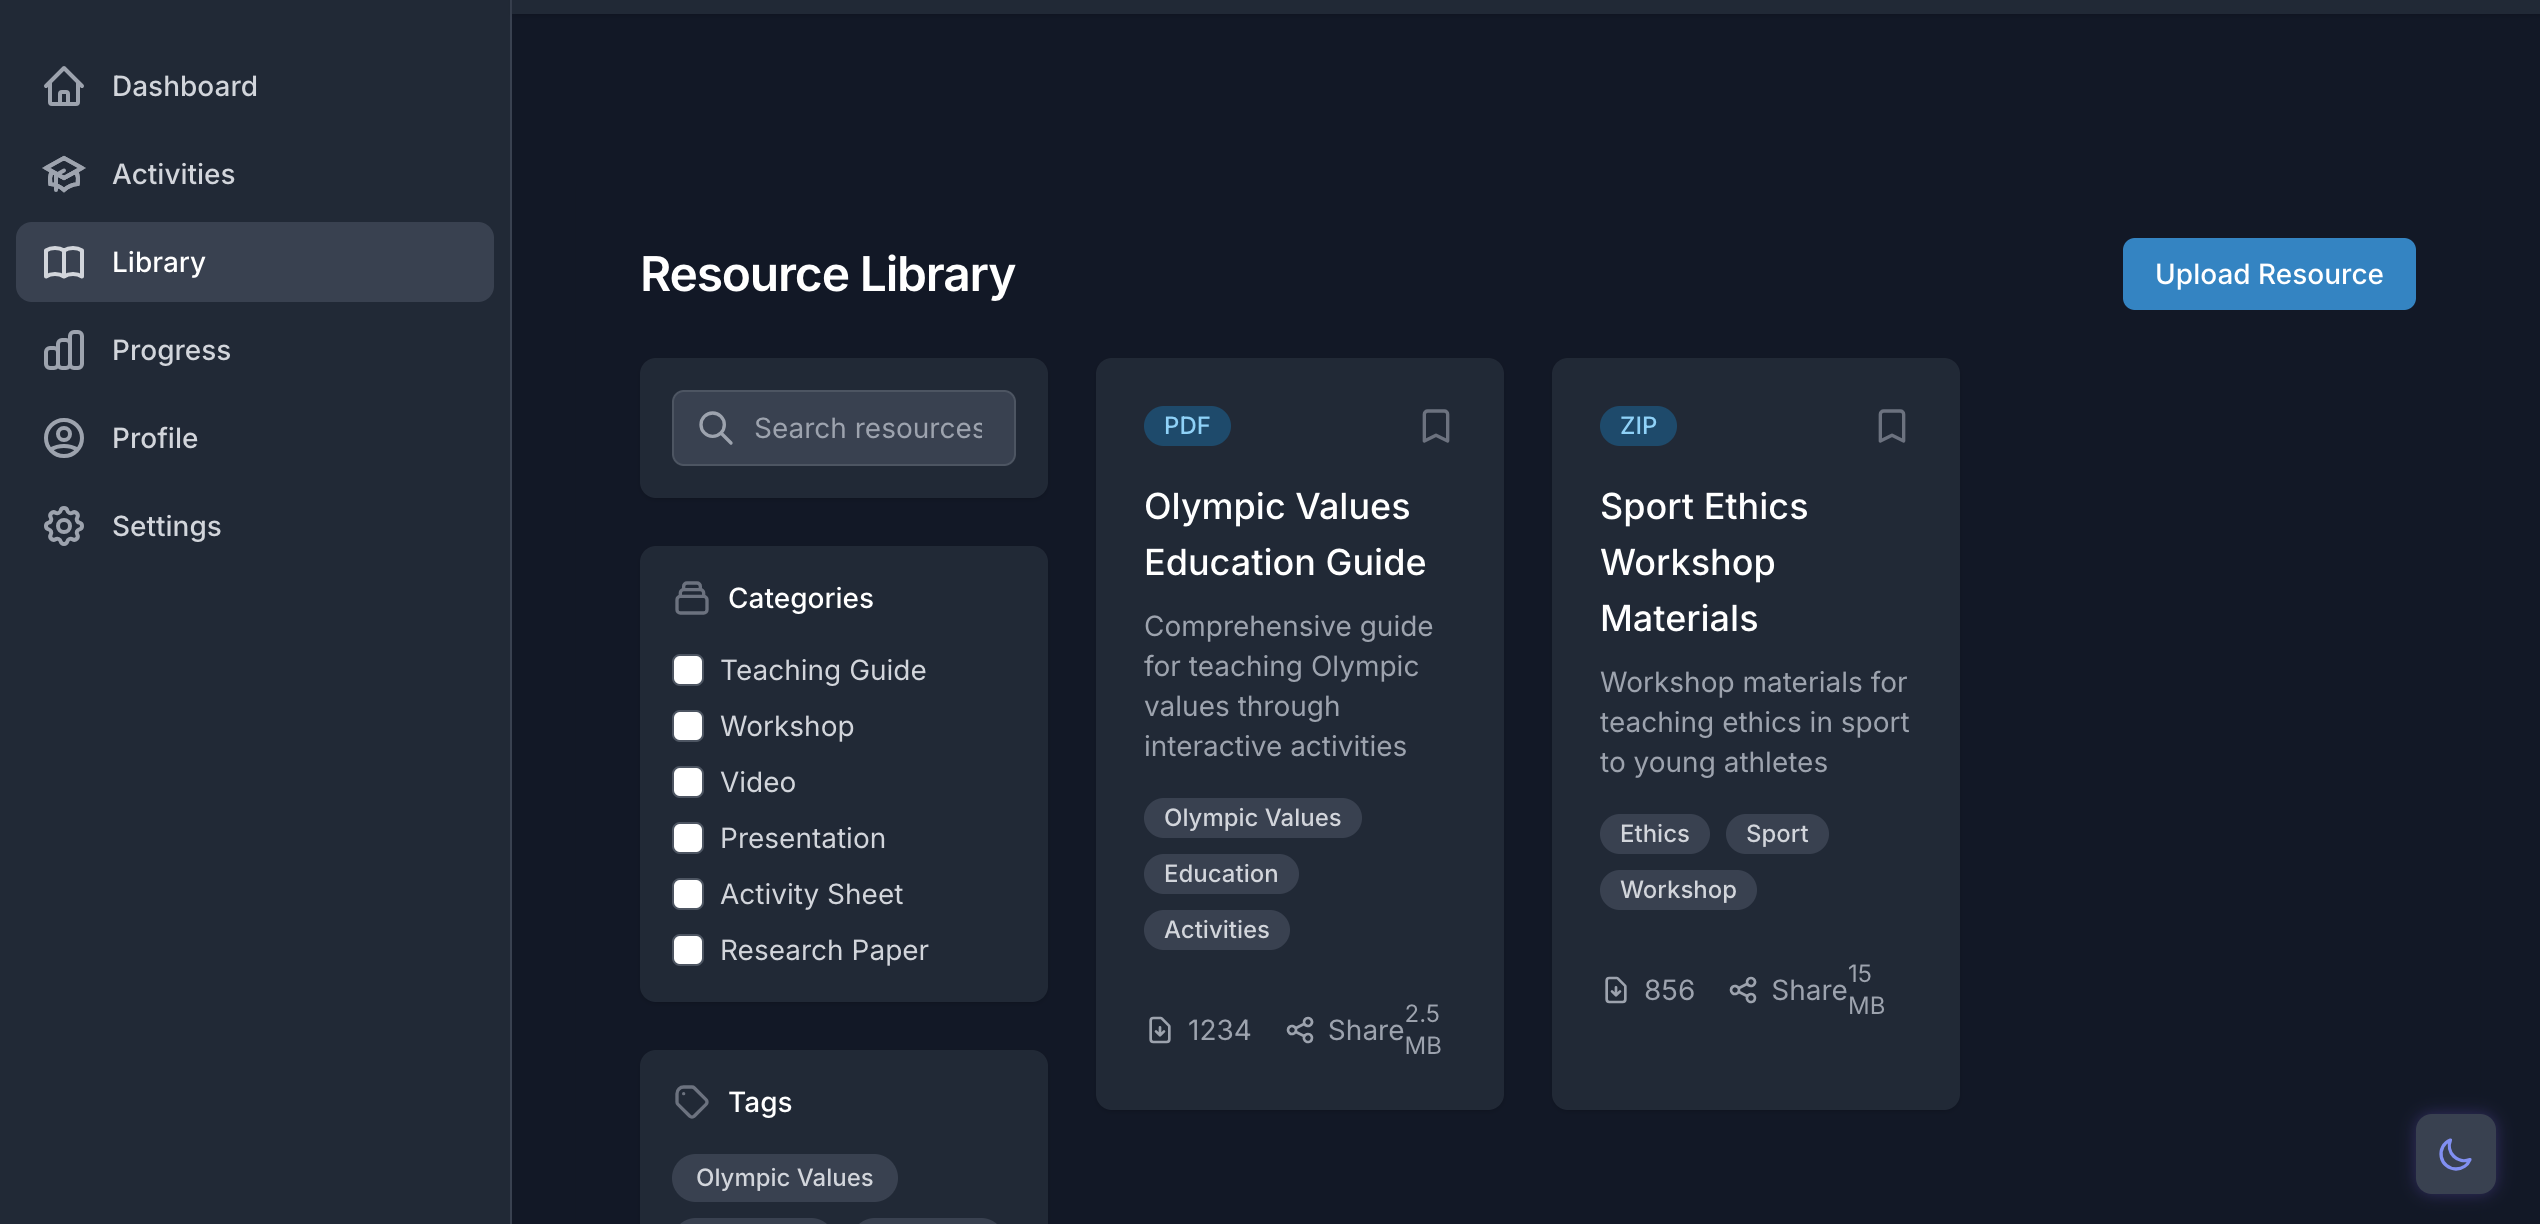Click share icon on Sport Ethics card
Screen dimensions: 2540x1224
point(1743,990)
